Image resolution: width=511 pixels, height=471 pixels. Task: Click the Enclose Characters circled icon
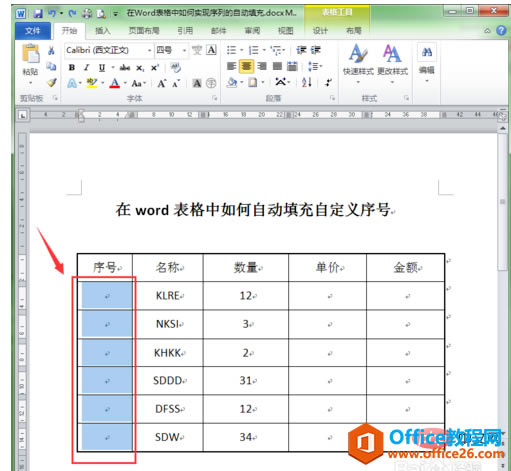pyautogui.click(x=211, y=83)
